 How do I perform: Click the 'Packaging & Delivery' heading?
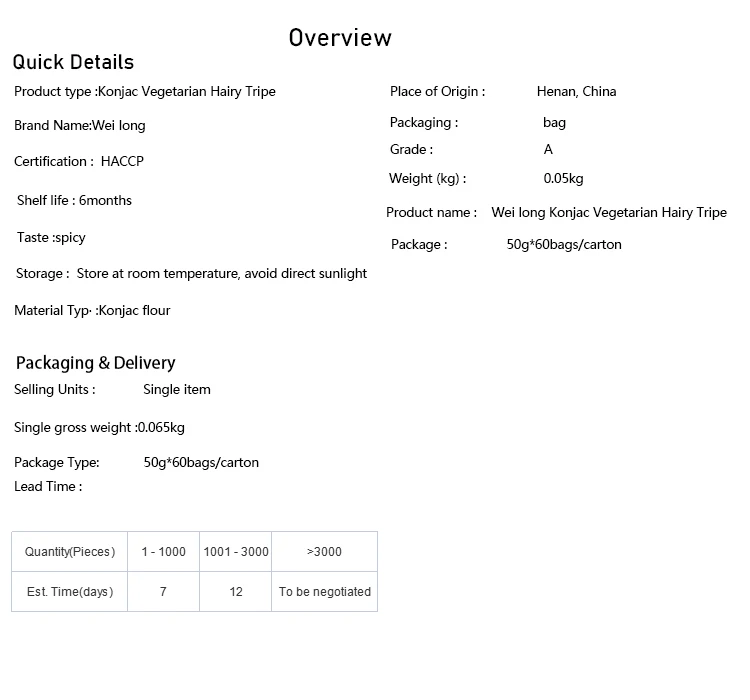tap(96, 363)
